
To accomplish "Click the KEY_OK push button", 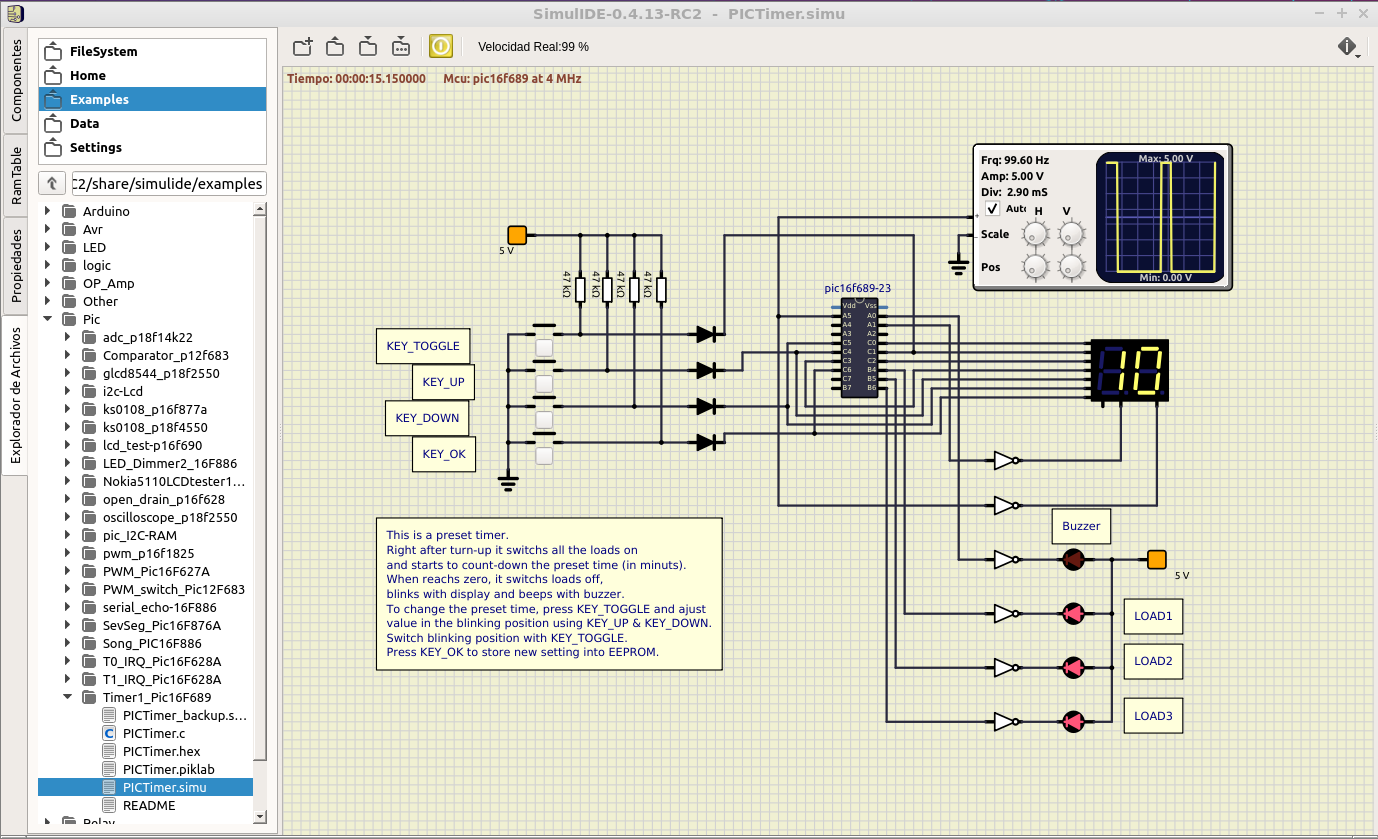I will tap(545, 456).
